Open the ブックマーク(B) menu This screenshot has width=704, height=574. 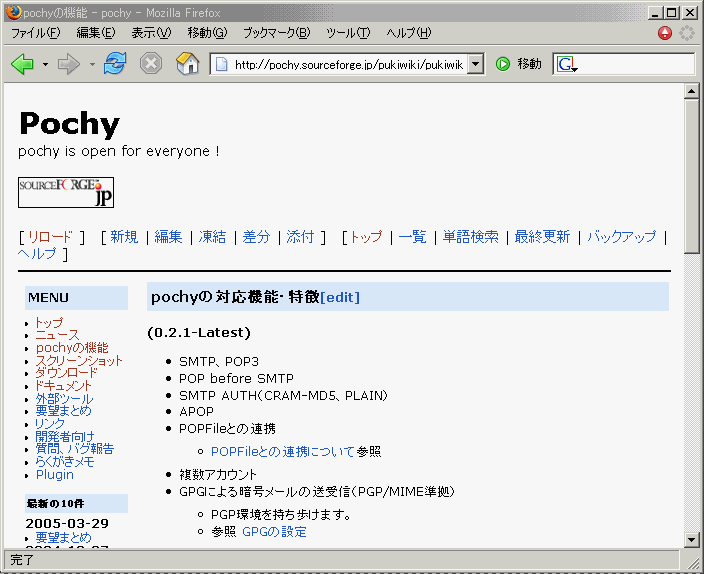(x=277, y=33)
